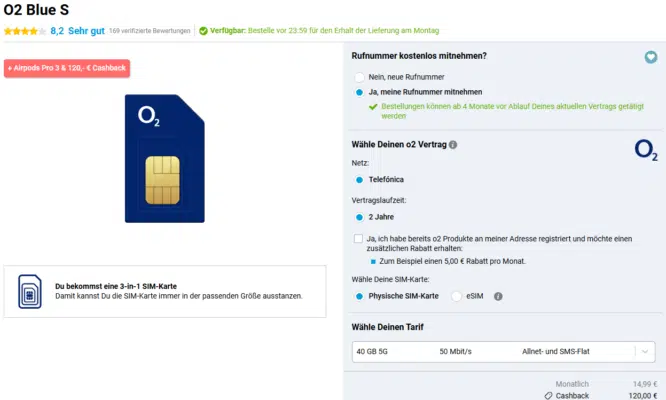The width and height of the screenshot is (666, 400).
Task: Tick the existing o2 products discount checkbox
Action: [x=359, y=239]
